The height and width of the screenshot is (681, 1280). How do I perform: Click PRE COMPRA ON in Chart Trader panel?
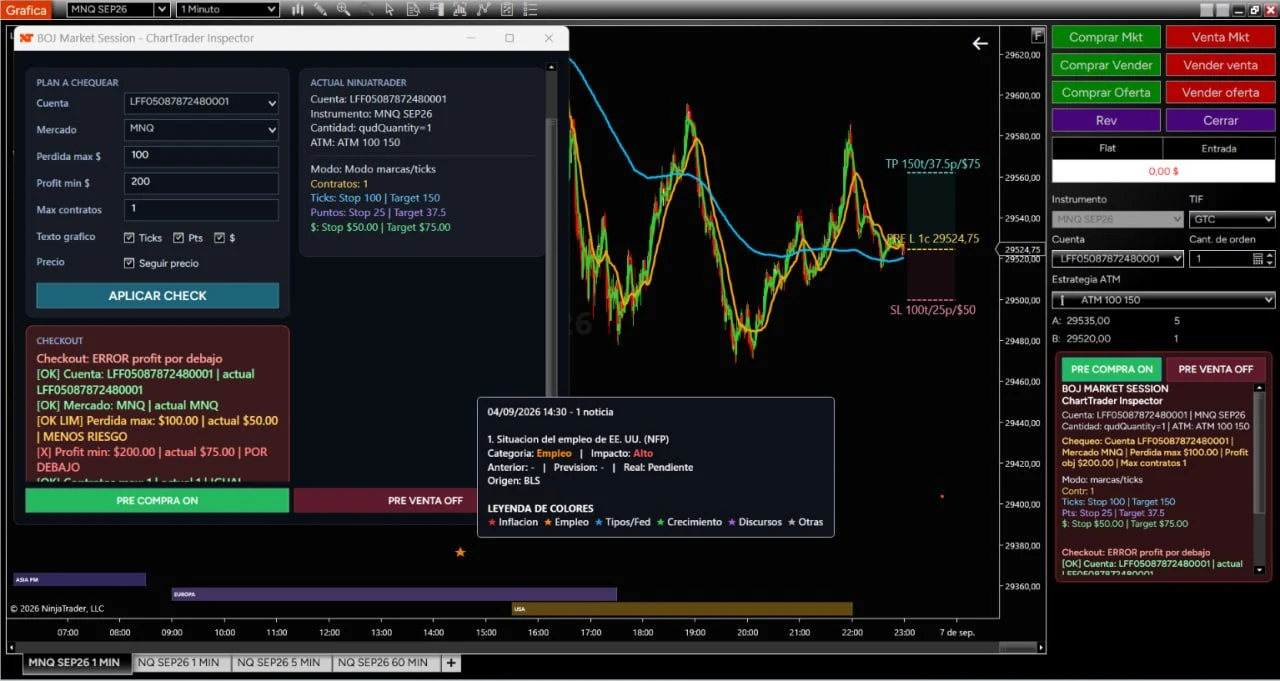[x=1111, y=369]
